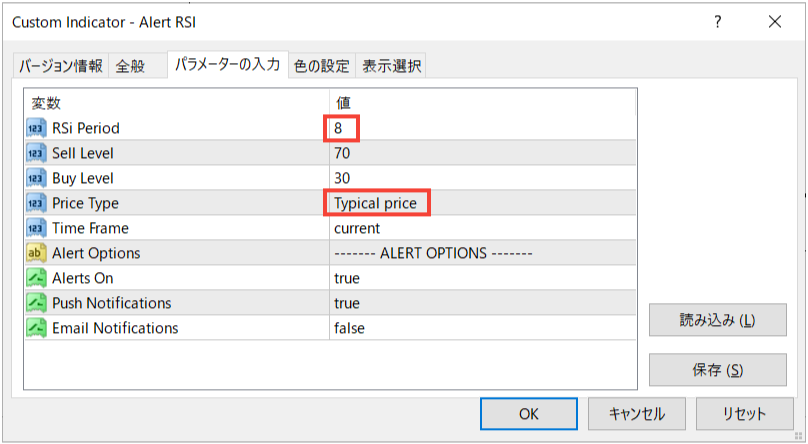808x444 pixels.
Task: Click the OK button
Action: pos(529,414)
